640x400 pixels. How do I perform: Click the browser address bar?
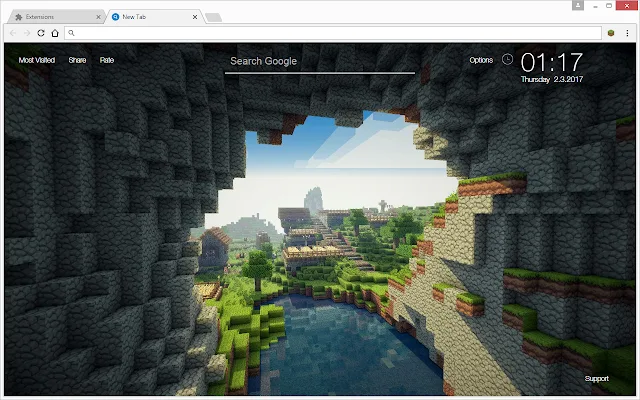pyautogui.click(x=333, y=33)
